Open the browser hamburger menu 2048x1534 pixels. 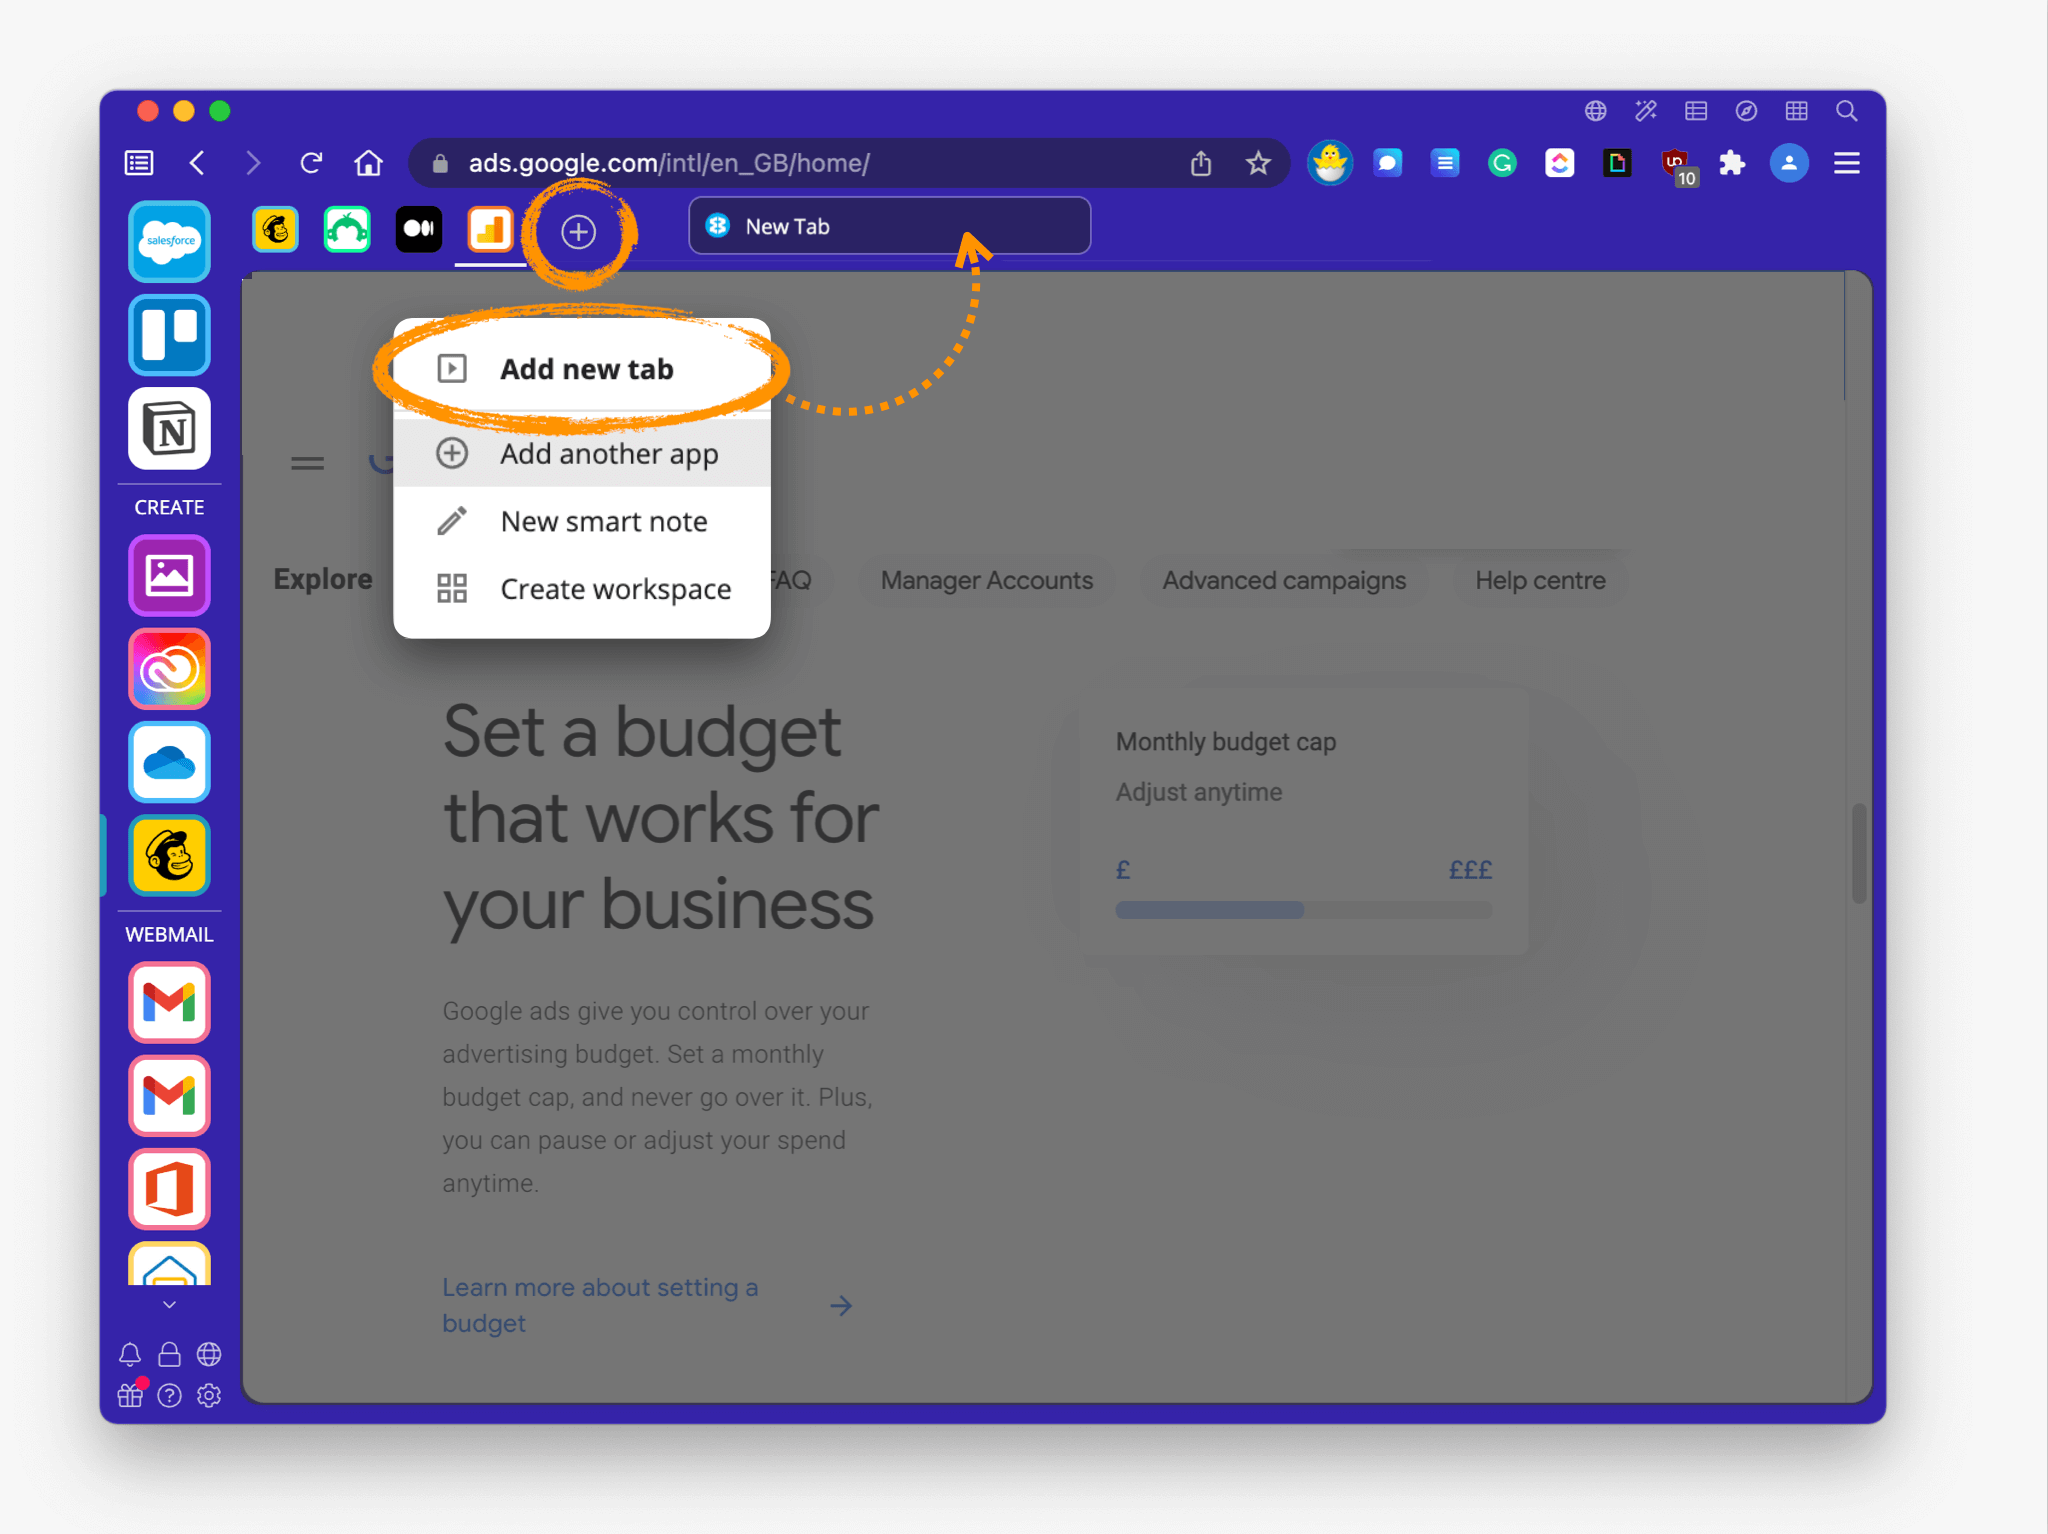pyautogui.click(x=1846, y=163)
